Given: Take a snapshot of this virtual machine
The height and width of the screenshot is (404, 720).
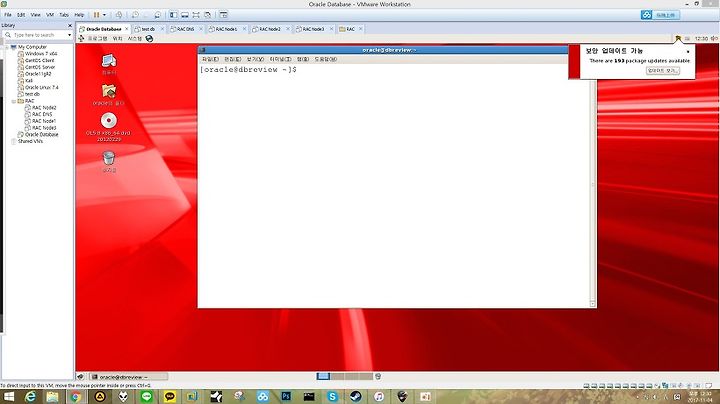Looking at the screenshot, I should click(x=135, y=15).
